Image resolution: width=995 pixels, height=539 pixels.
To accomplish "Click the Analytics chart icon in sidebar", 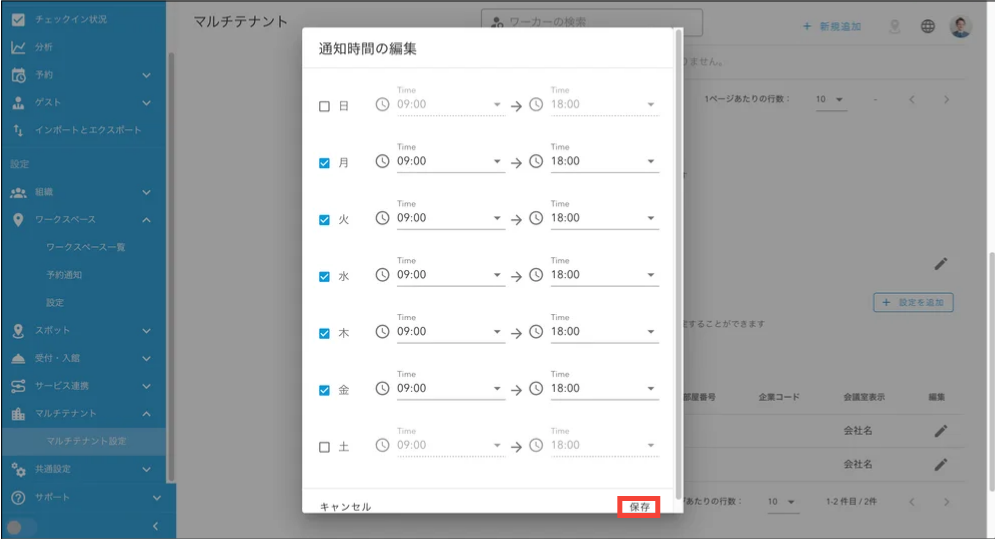I will (x=18, y=47).
